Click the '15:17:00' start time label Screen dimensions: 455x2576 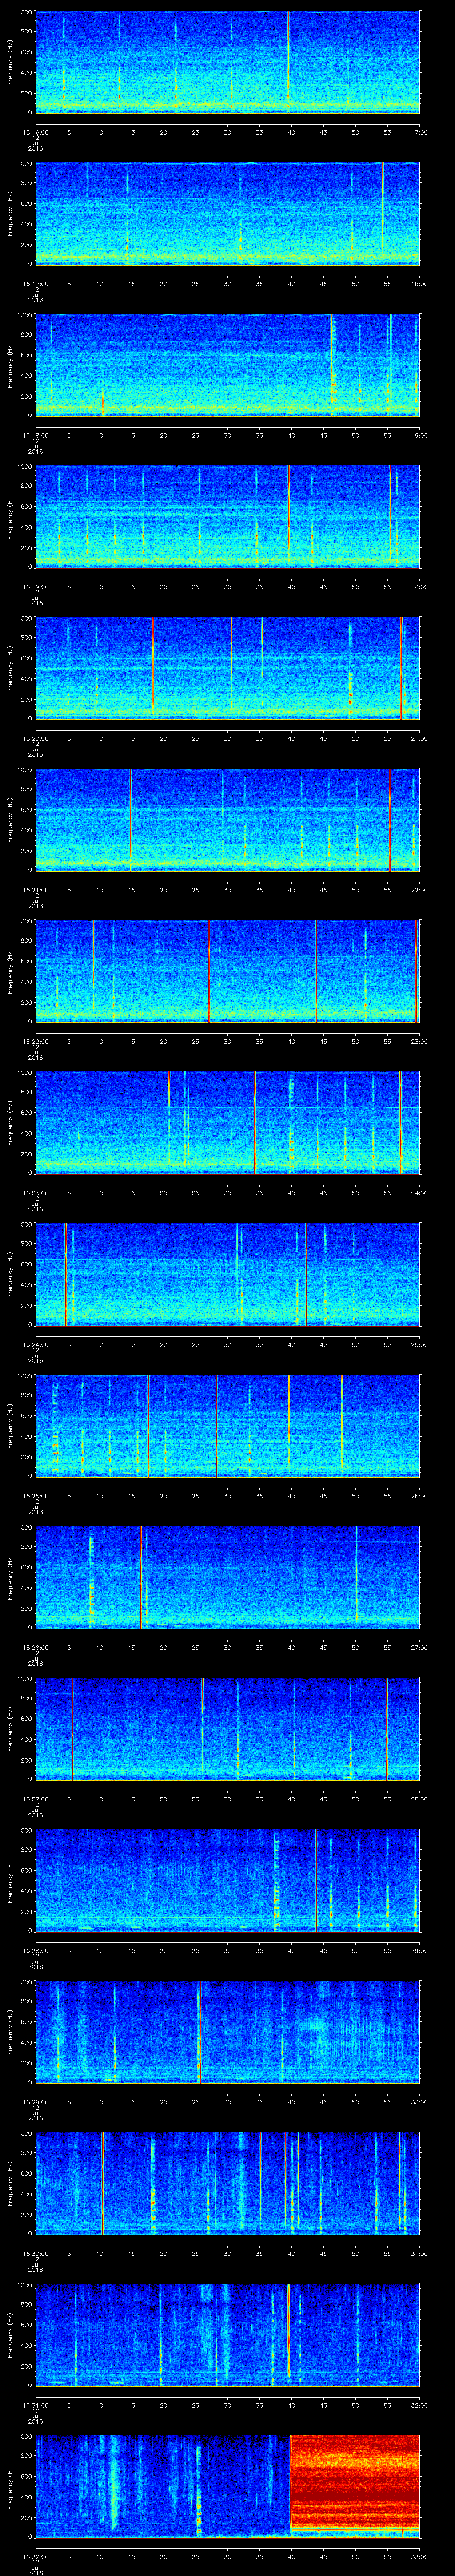tap(35, 284)
